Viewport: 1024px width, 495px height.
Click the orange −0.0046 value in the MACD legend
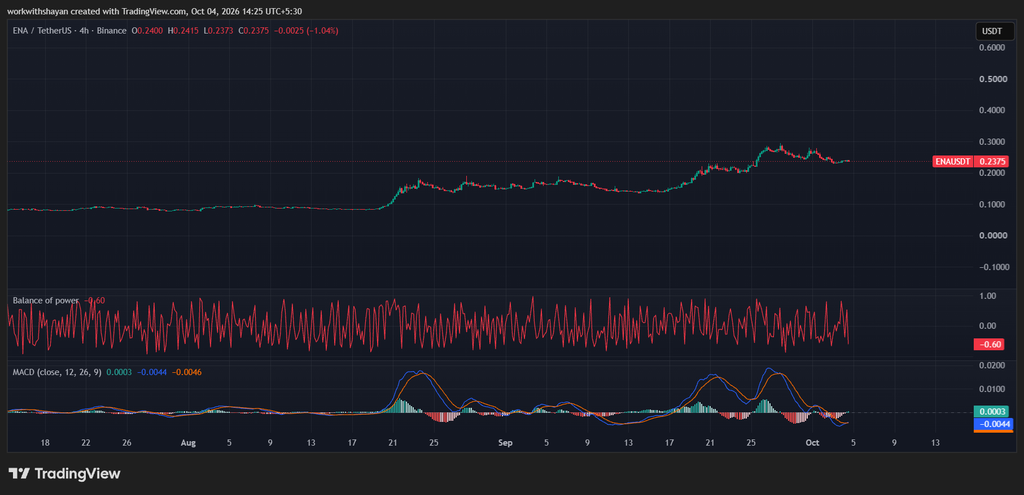tap(187, 372)
